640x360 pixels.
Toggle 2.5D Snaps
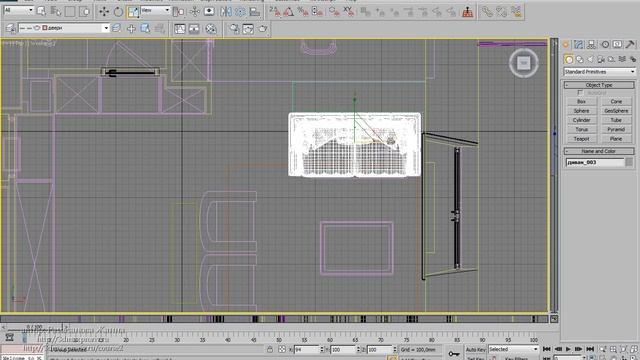275,12
